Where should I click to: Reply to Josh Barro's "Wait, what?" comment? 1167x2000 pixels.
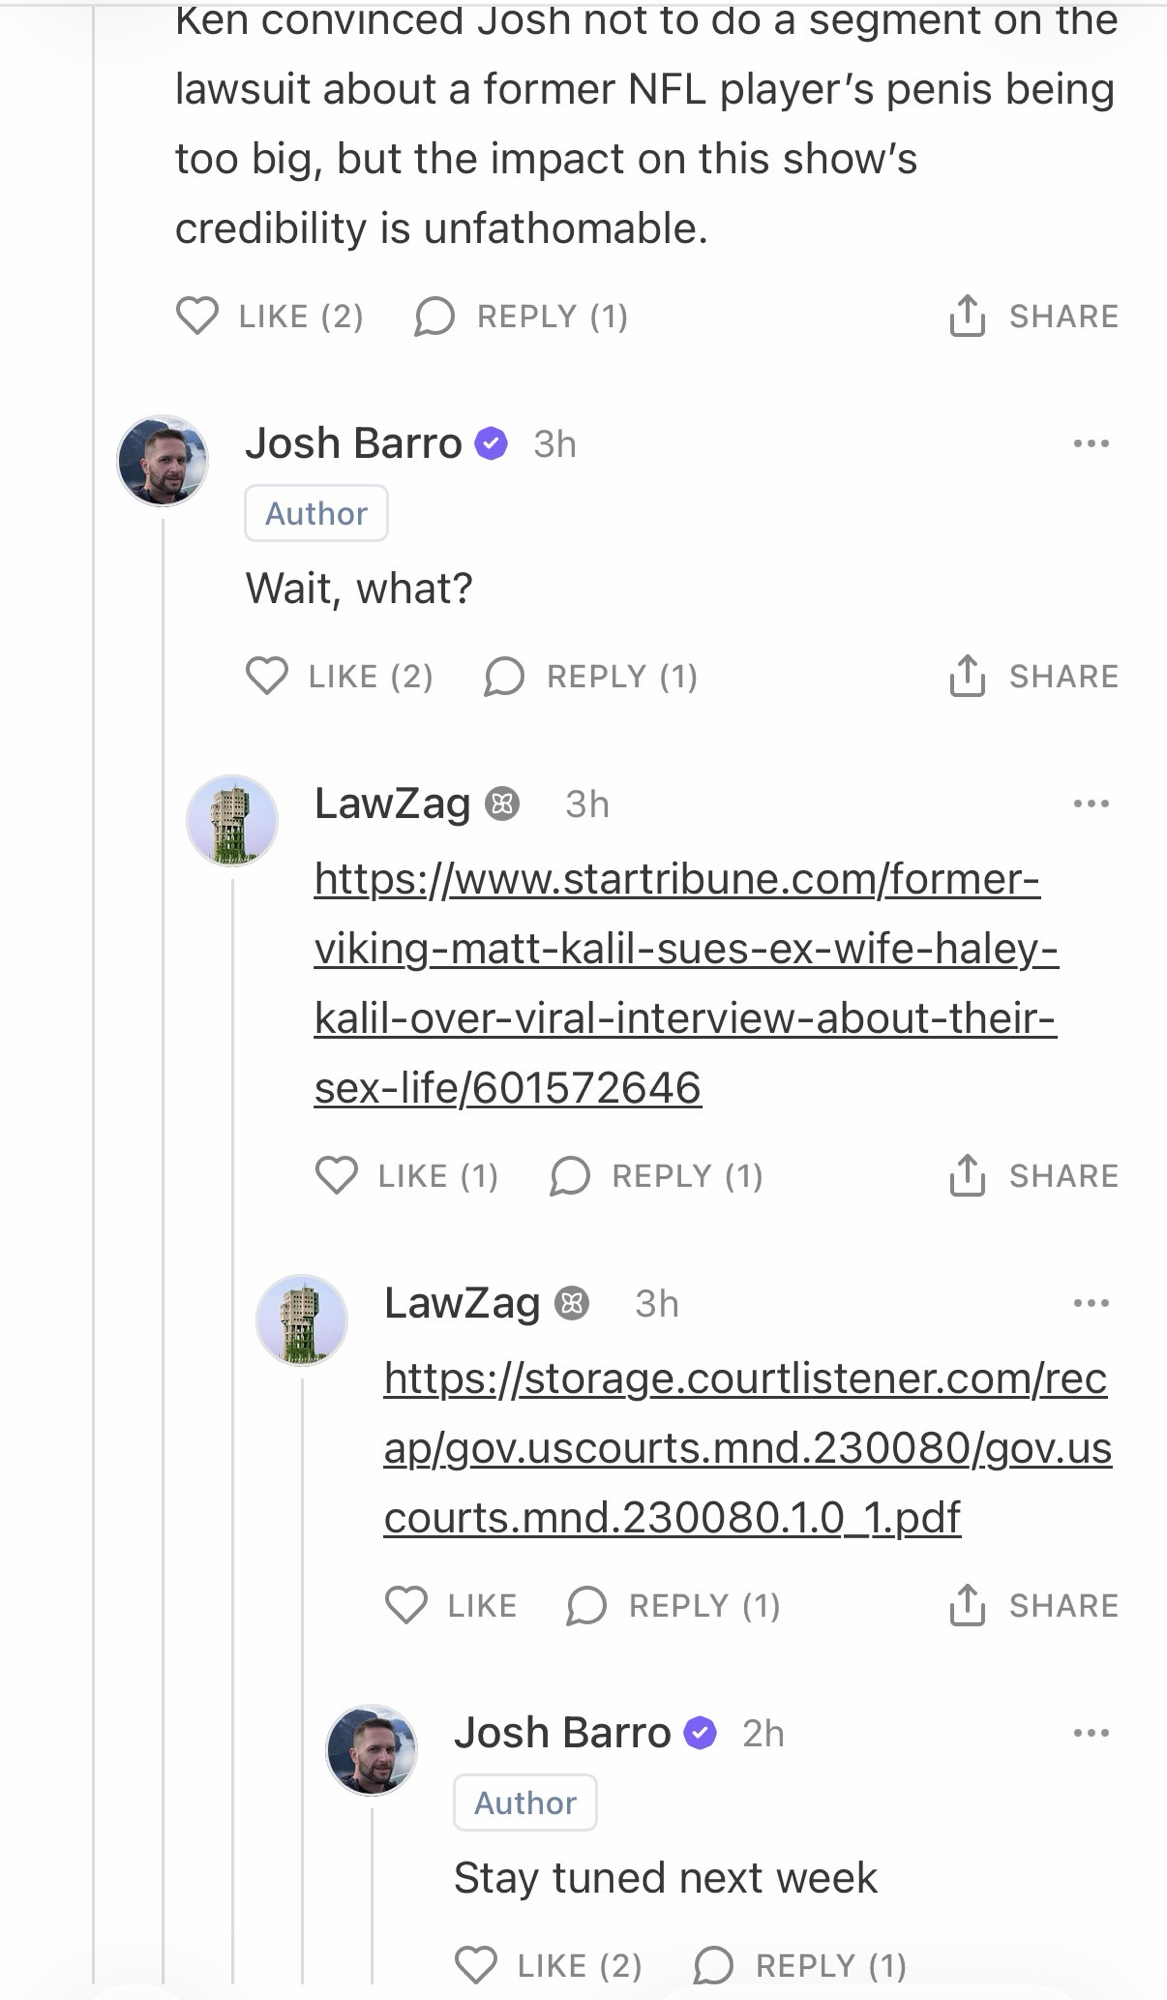point(590,676)
